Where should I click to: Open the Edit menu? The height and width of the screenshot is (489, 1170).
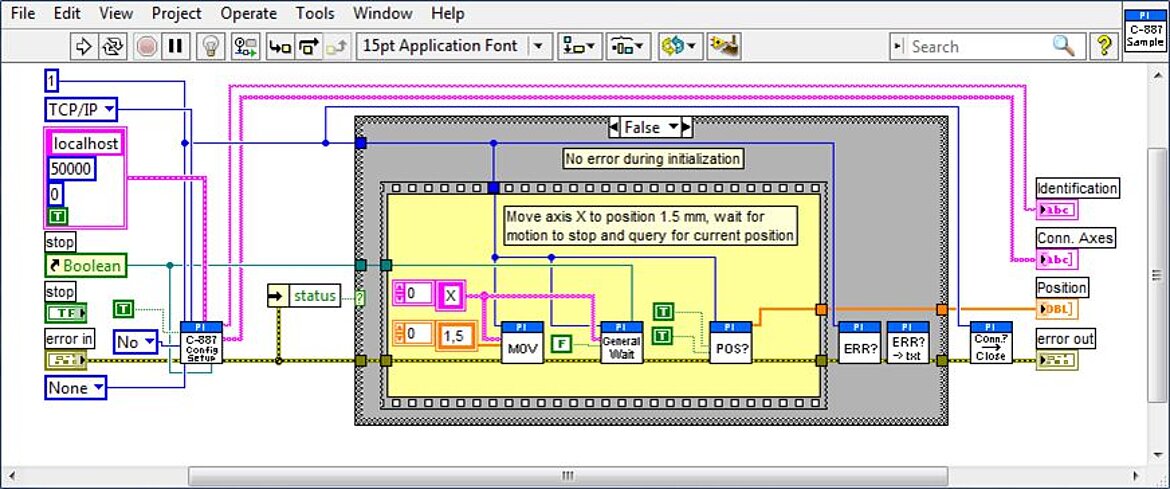click(x=67, y=13)
